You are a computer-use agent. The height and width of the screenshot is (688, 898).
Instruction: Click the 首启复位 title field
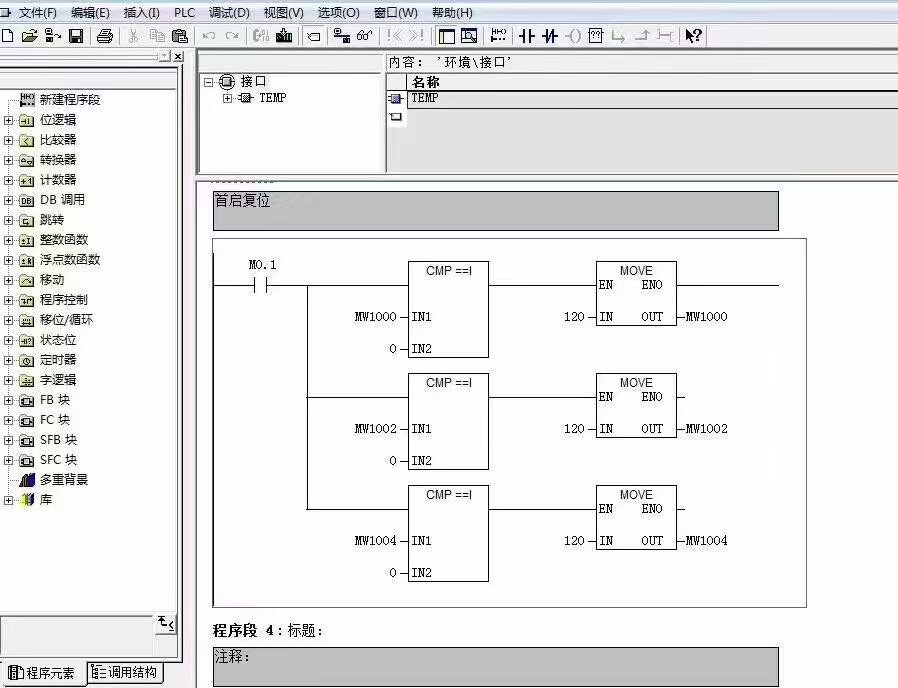click(495, 211)
